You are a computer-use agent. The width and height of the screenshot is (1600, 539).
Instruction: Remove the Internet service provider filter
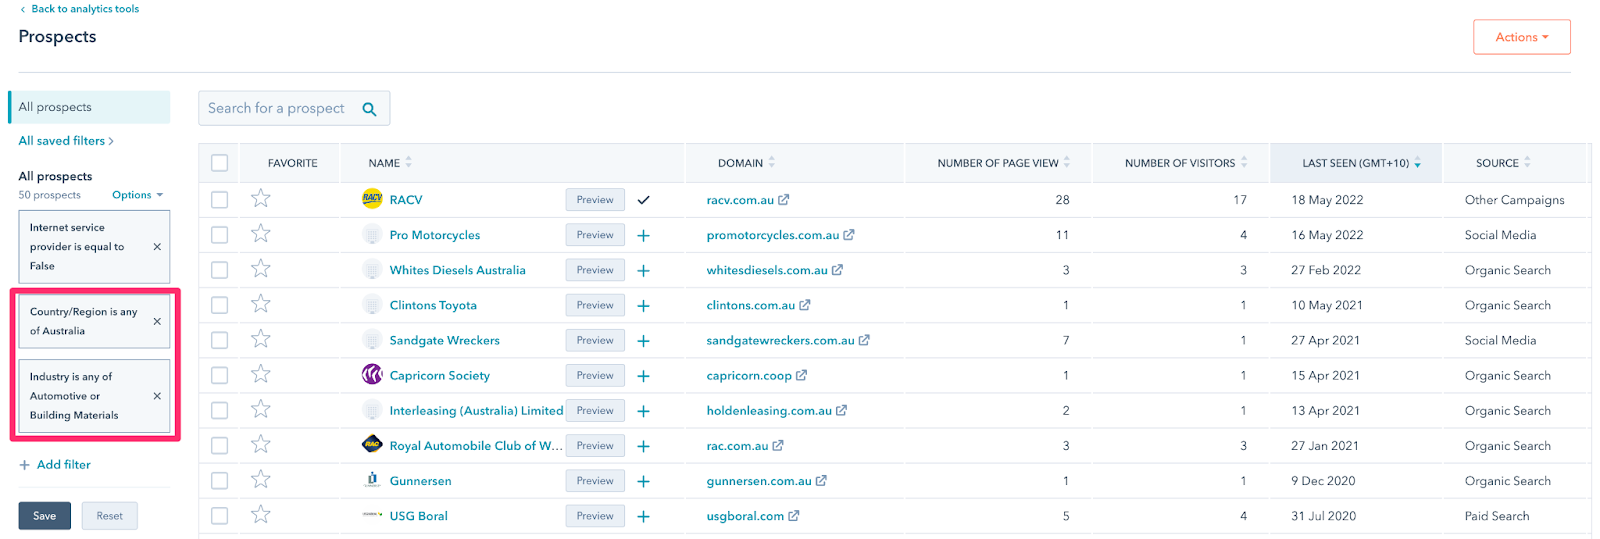pyautogui.click(x=157, y=247)
